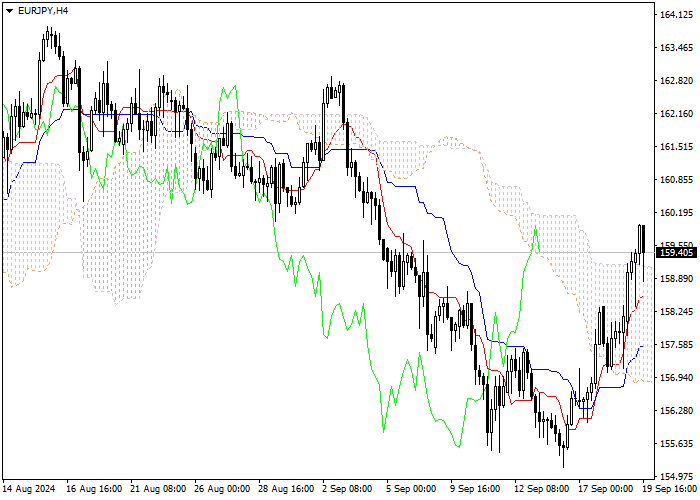Click the 156.280 price axis label
The height and width of the screenshot is (500, 700).
pos(677,411)
